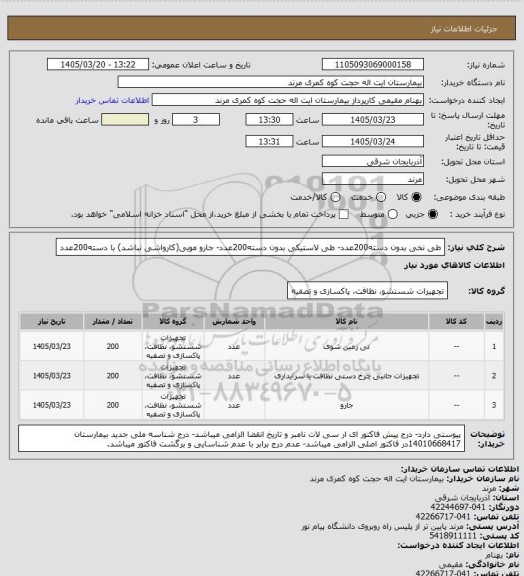Click the need date in row 2
The image size is (524, 576).
click(x=51, y=376)
